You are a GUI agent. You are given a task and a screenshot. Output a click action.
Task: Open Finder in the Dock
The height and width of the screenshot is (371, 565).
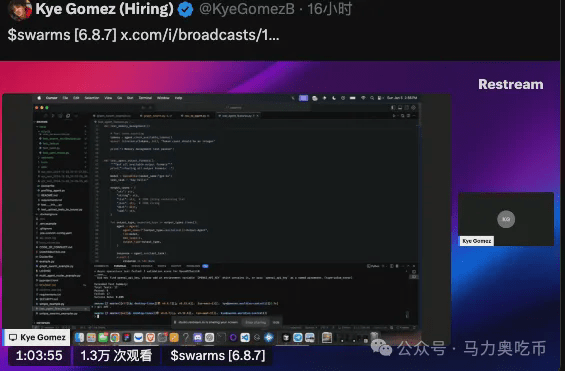[x=80, y=338]
